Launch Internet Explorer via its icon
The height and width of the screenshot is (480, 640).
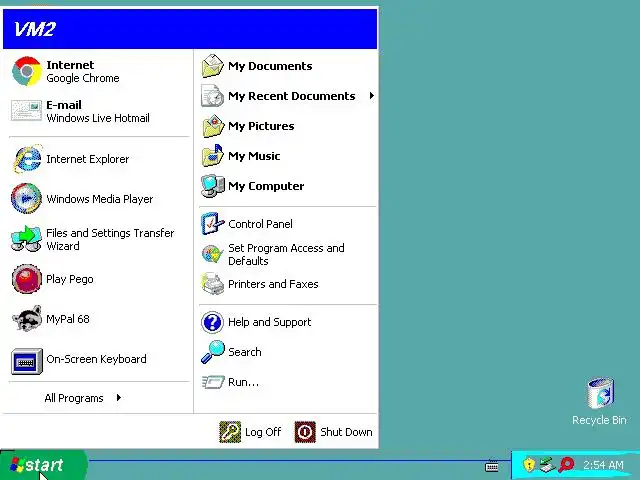click(x=27, y=159)
